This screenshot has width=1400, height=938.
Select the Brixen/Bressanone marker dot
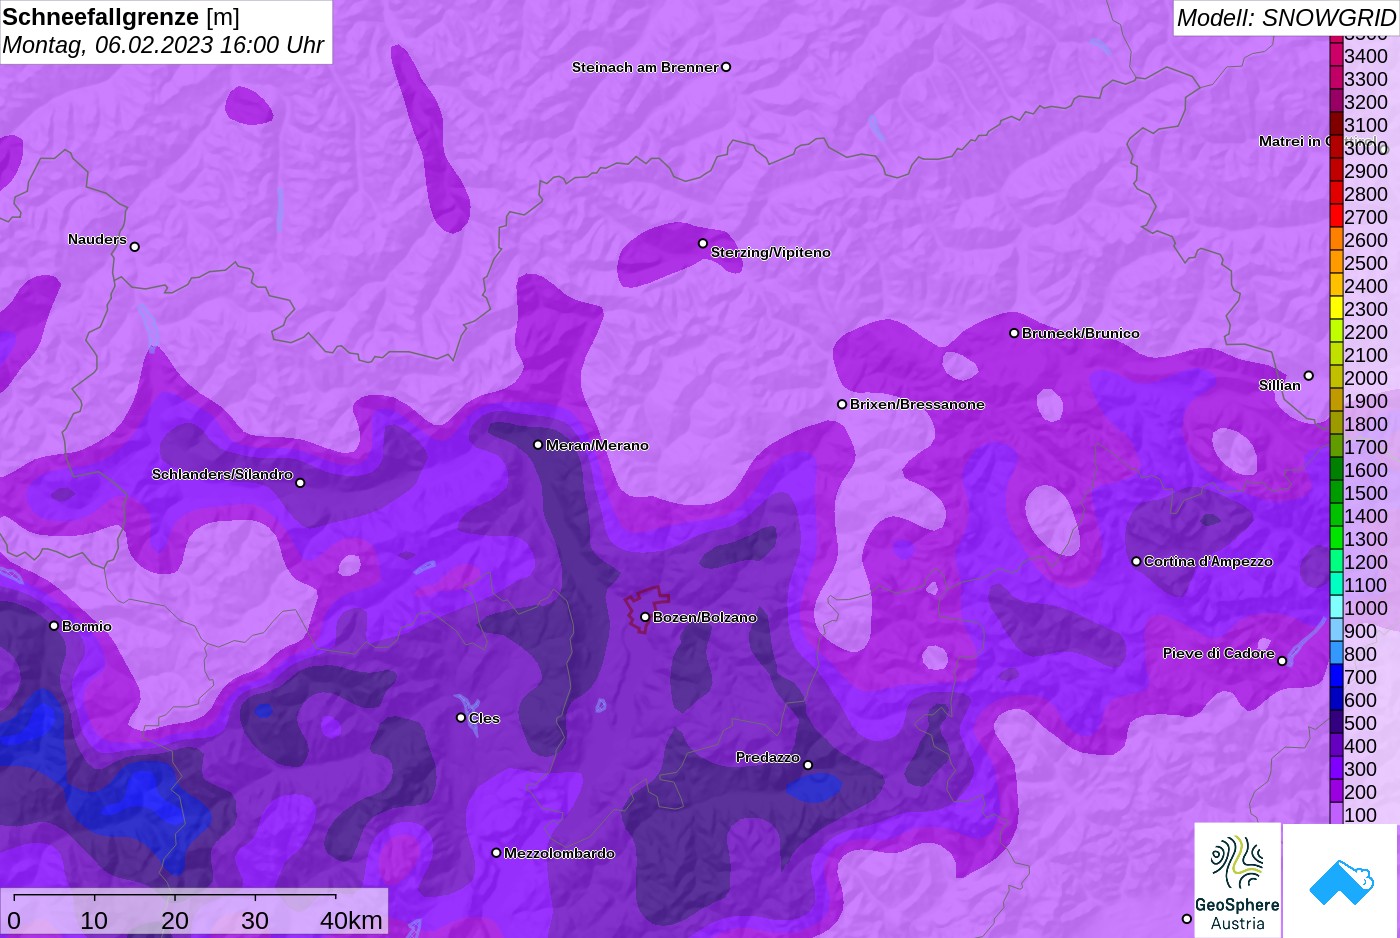842,405
